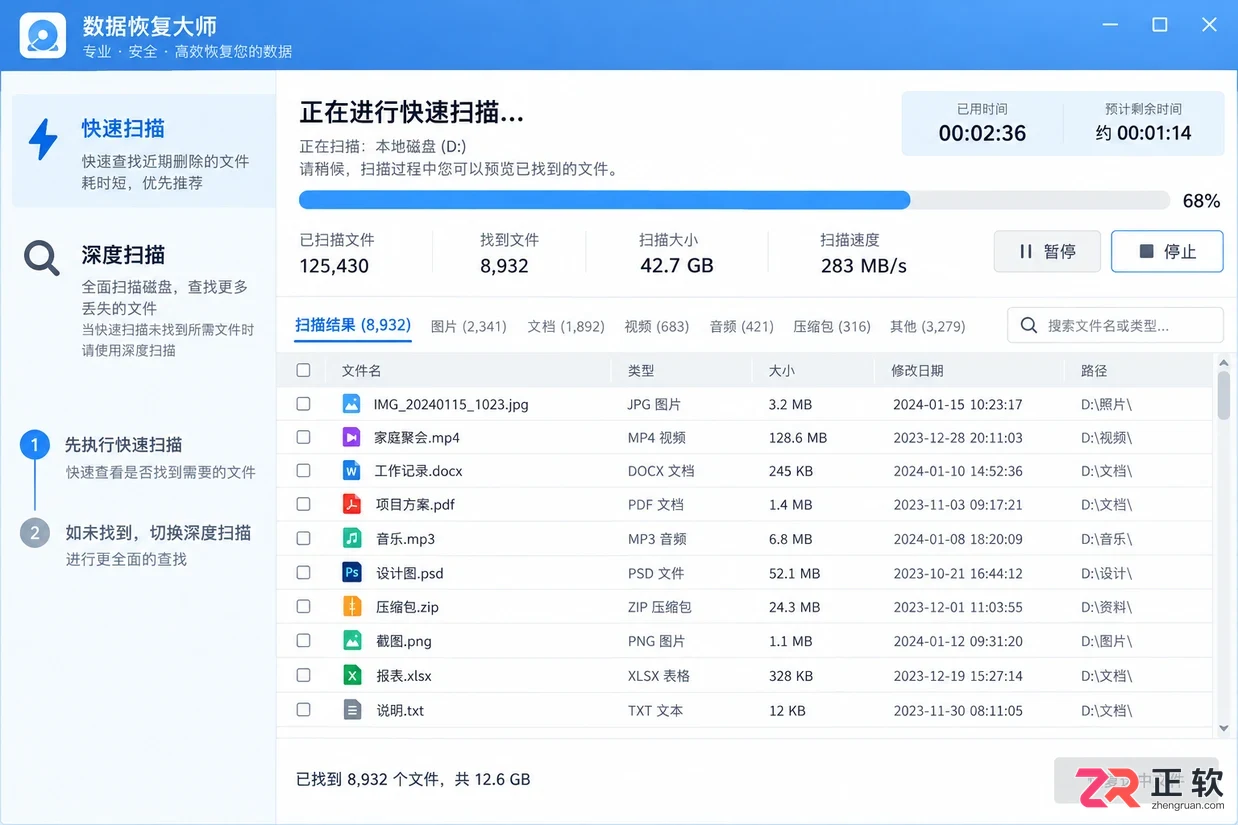Check the box for 工作记录.docx
The height and width of the screenshot is (825, 1238).
pyautogui.click(x=303, y=470)
